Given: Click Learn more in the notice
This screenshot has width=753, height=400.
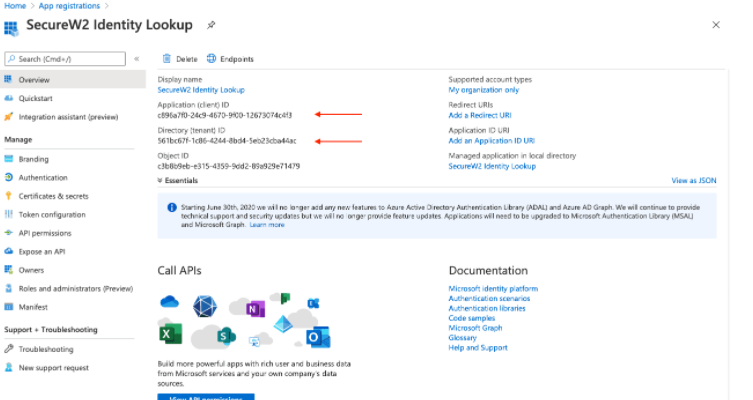Looking at the screenshot, I should pyautogui.click(x=267, y=225).
